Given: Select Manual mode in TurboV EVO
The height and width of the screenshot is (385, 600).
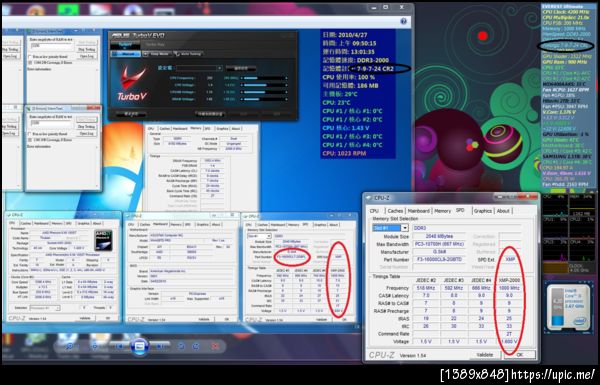Looking at the screenshot, I should tap(126, 54).
